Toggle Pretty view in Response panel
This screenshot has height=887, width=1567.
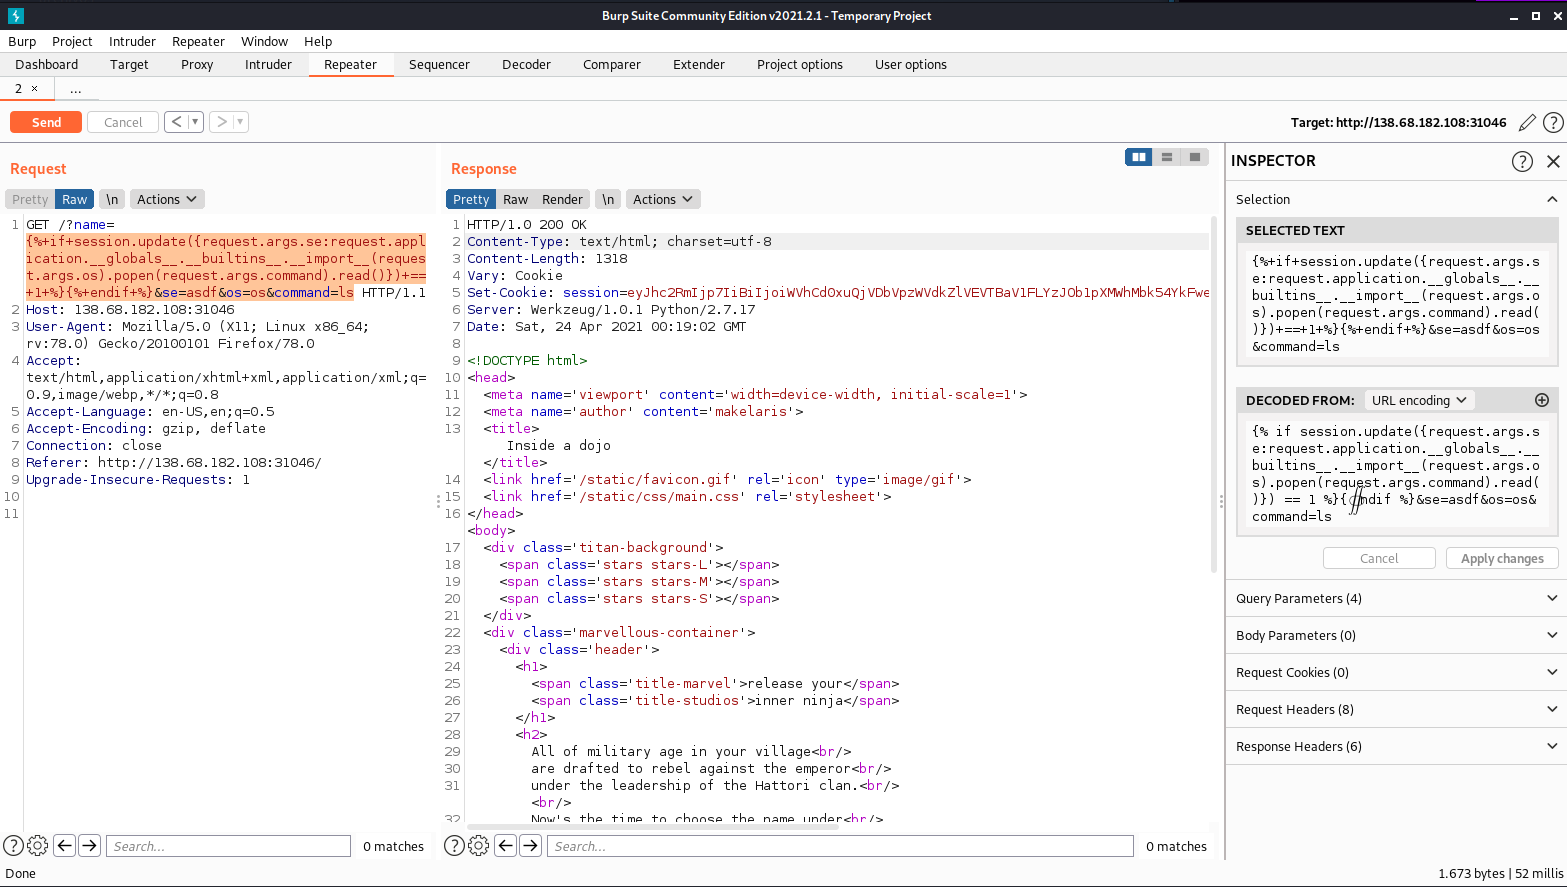tap(471, 199)
